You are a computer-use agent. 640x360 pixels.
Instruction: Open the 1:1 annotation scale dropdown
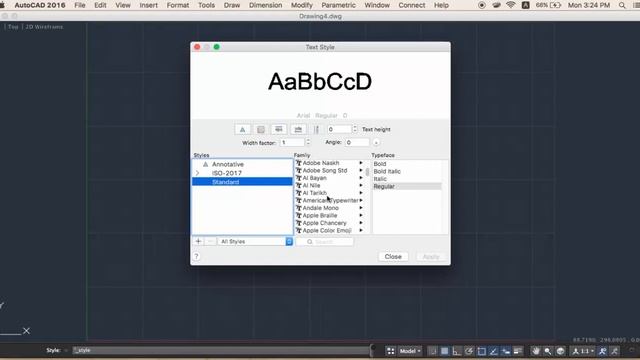(x=583, y=351)
